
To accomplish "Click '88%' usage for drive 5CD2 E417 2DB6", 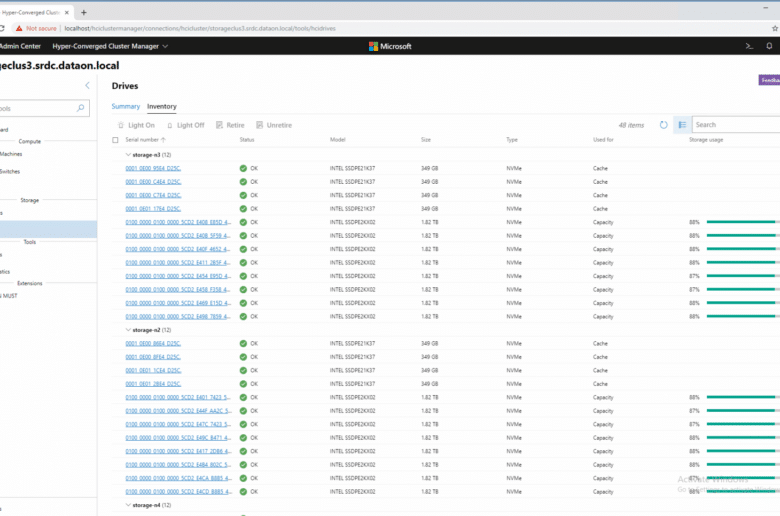I will 694,451.
